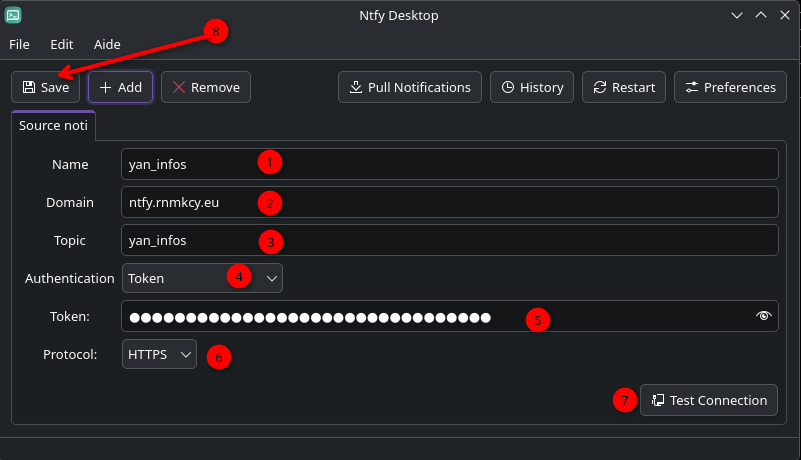Screen dimensions: 801x460
Task: Click the Ntfy Desktop app icon in title bar
Action: coord(13,15)
